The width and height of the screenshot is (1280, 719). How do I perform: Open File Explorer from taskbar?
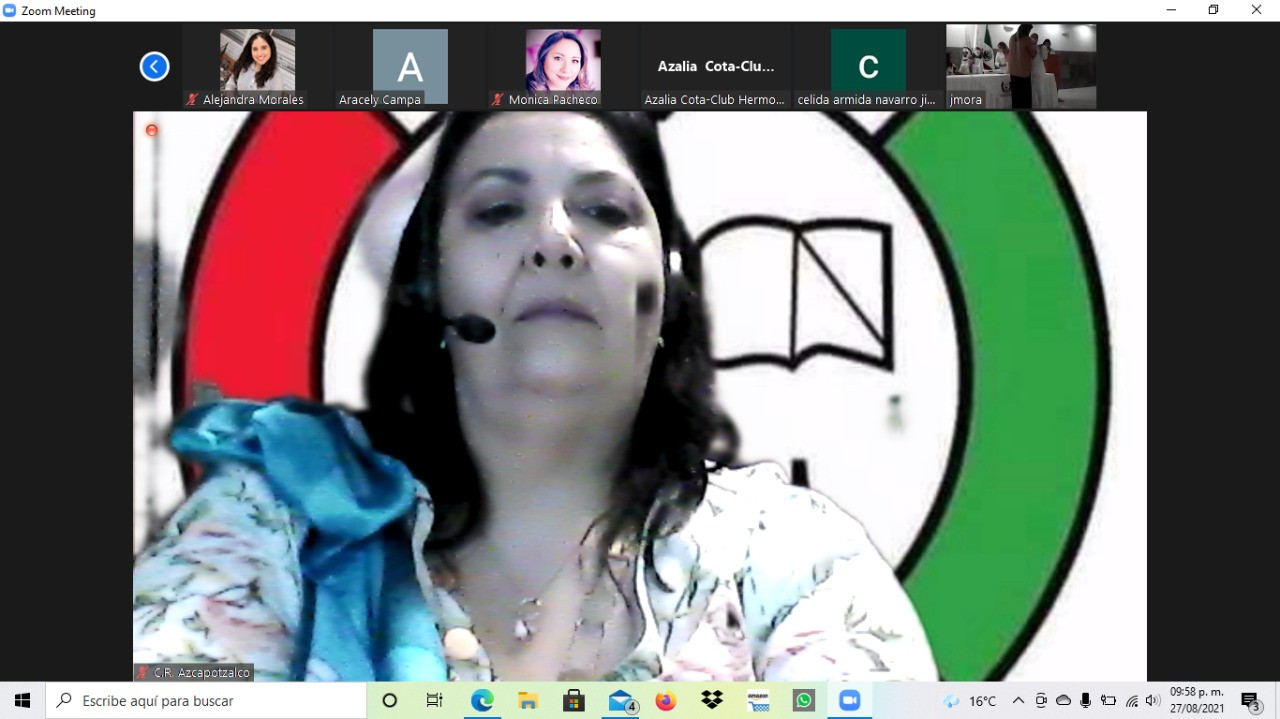click(x=528, y=701)
